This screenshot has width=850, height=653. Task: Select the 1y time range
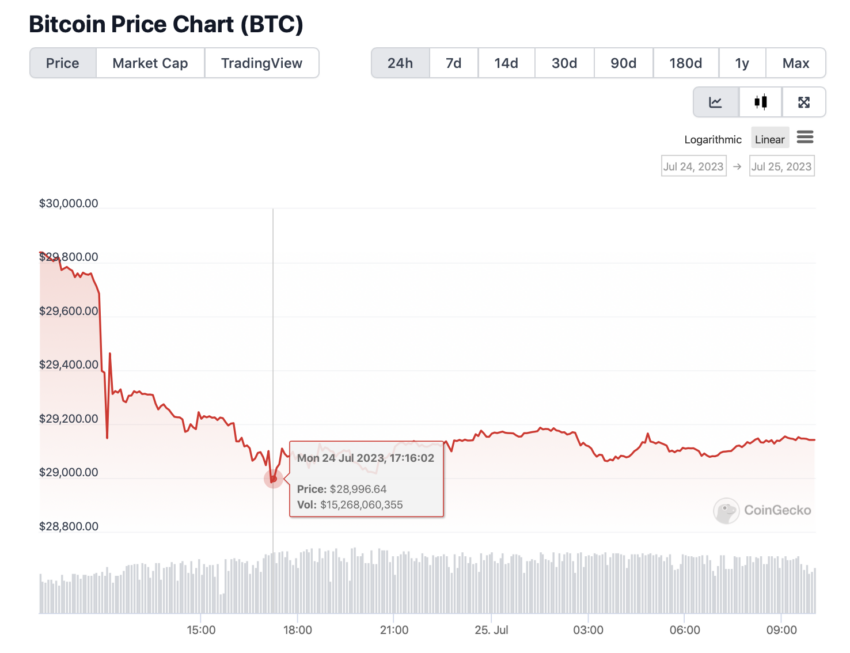click(742, 63)
